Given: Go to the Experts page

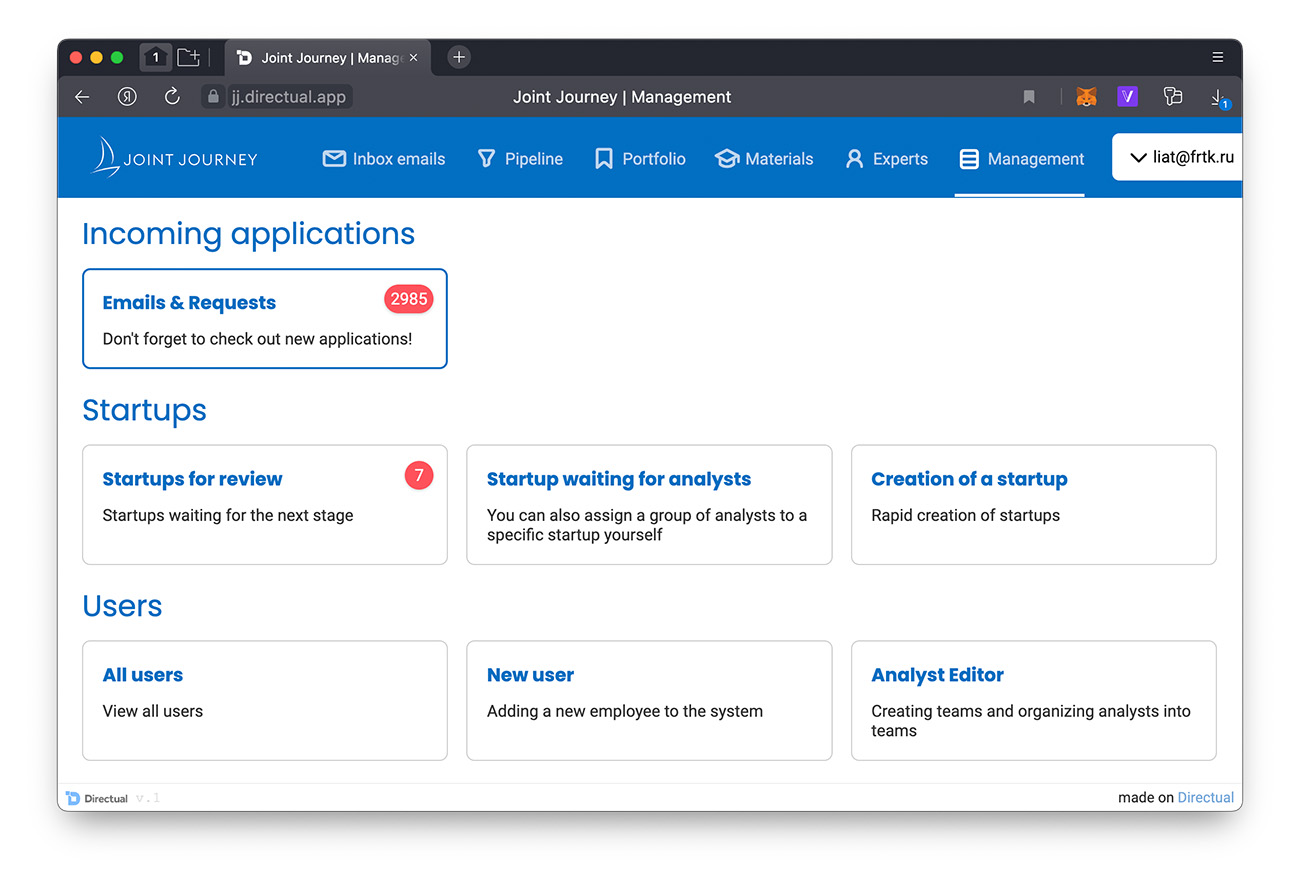Looking at the screenshot, I should click(x=886, y=159).
